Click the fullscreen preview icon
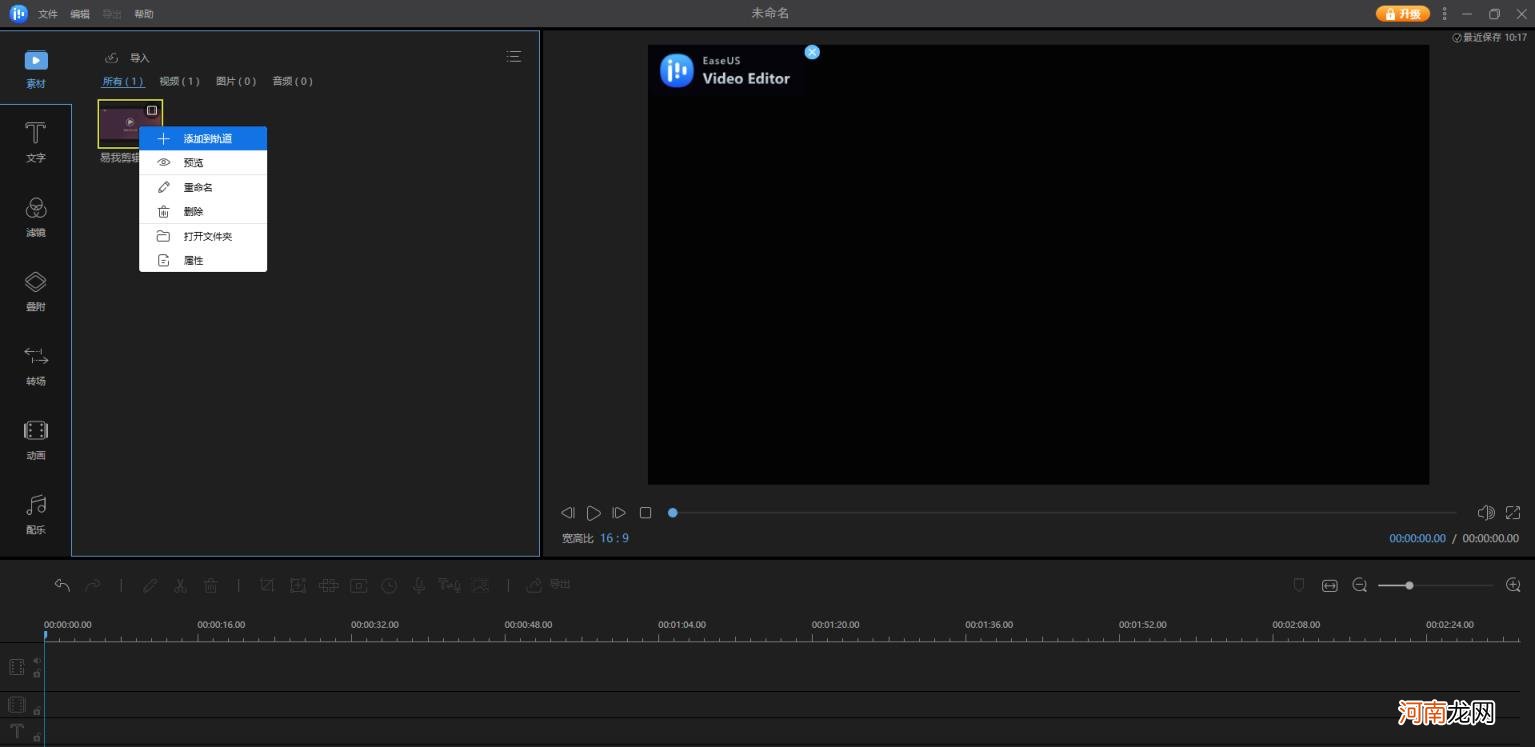The height and width of the screenshot is (747, 1535). (x=1513, y=512)
